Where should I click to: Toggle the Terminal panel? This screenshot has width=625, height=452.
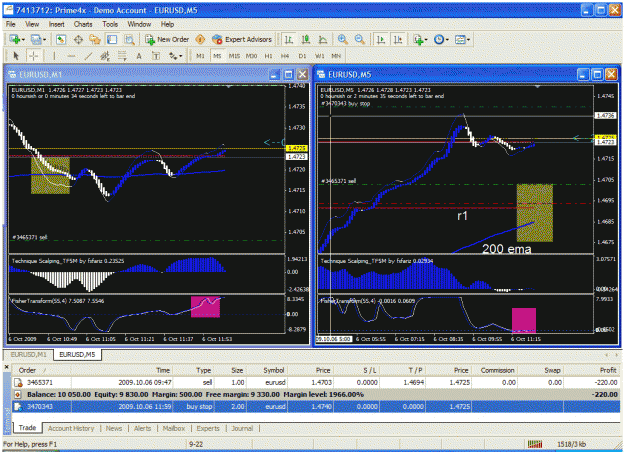(112, 39)
